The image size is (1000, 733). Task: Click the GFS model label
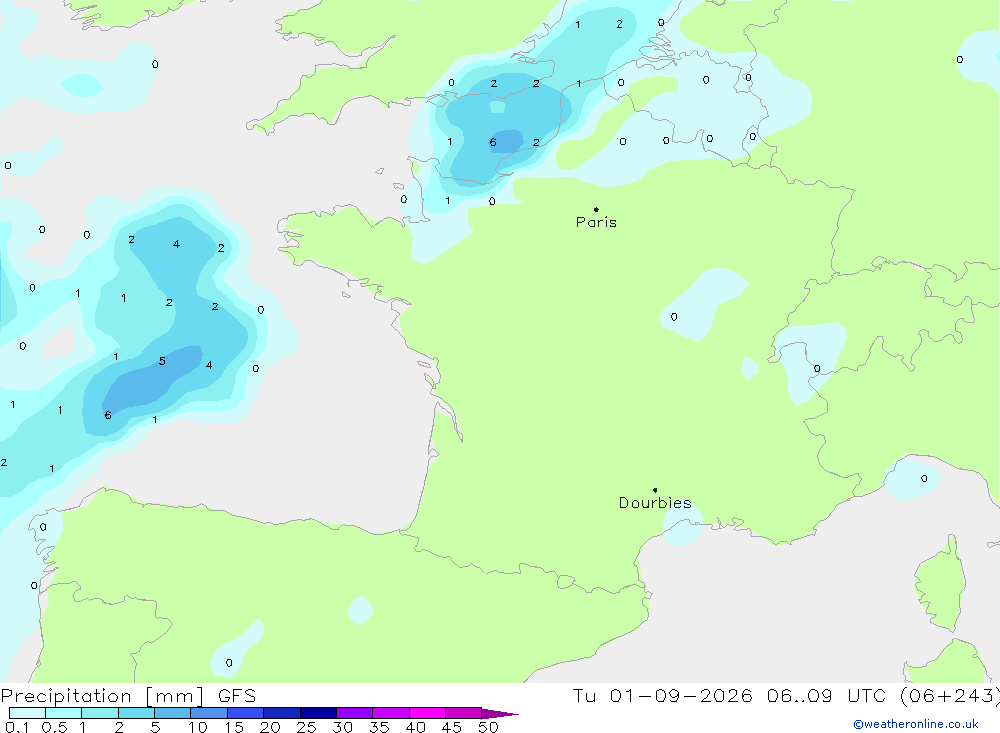[237, 696]
